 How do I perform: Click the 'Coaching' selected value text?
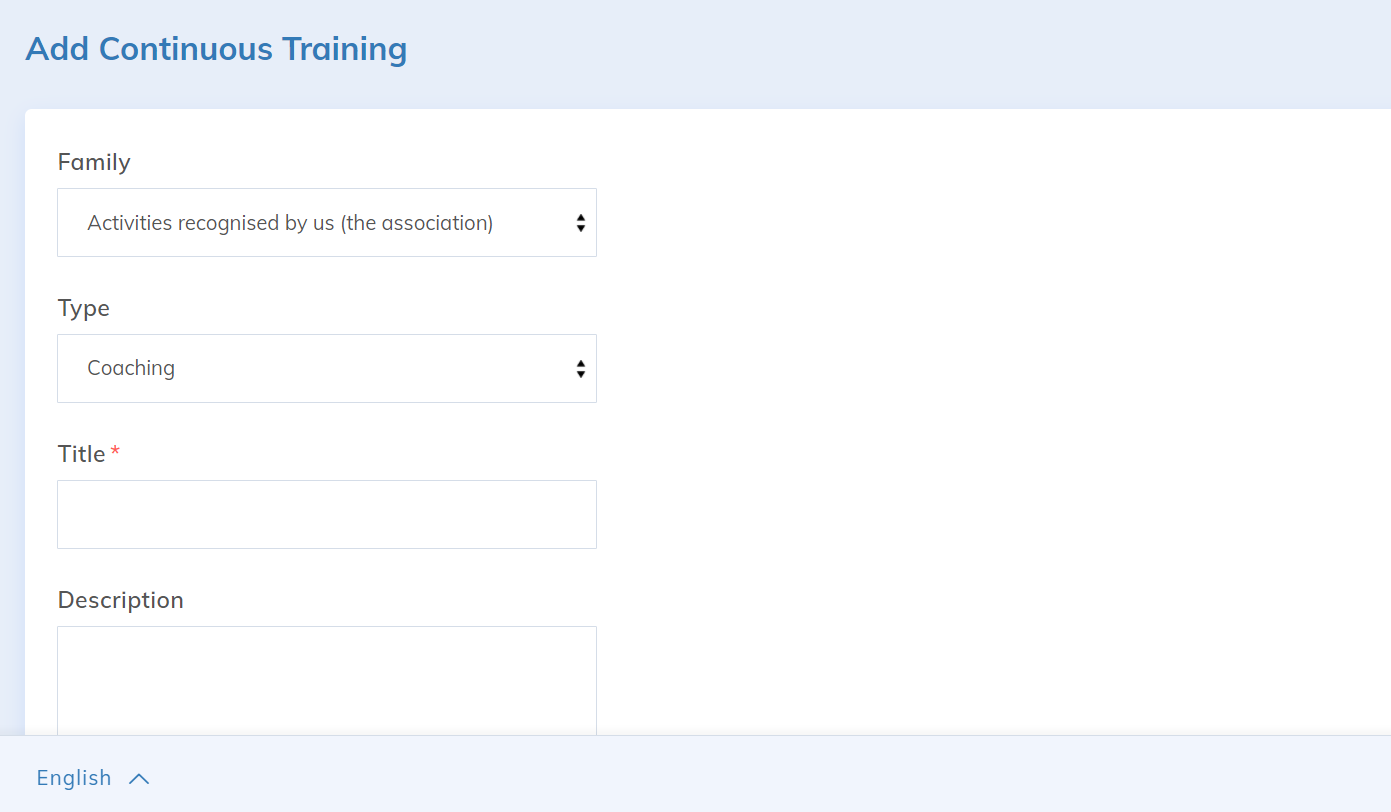[x=131, y=368]
